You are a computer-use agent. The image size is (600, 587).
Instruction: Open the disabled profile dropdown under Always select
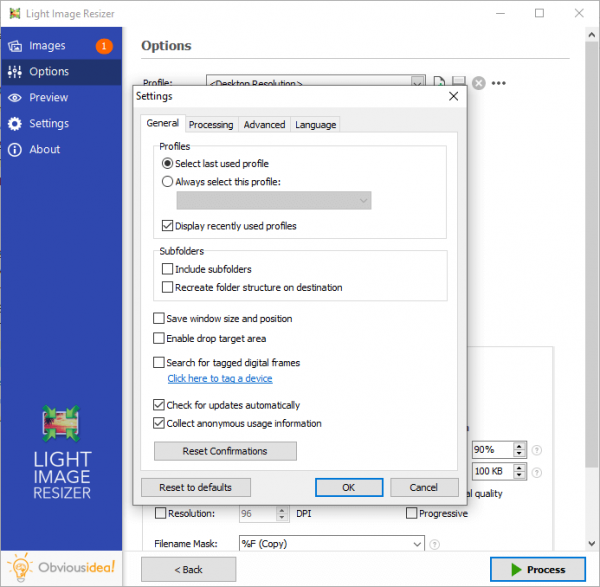[274, 201]
